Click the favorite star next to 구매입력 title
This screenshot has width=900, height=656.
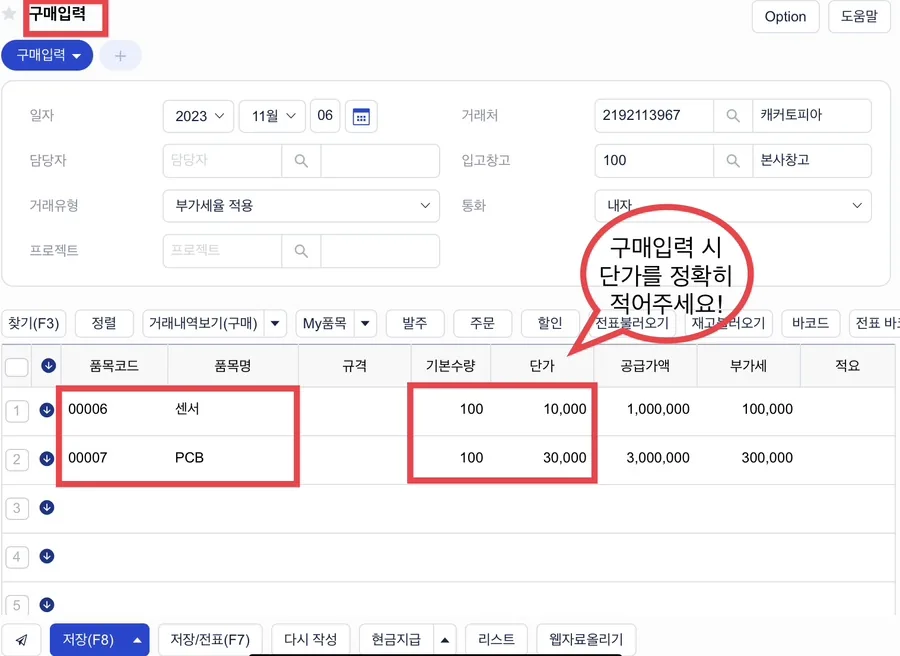click(9, 13)
